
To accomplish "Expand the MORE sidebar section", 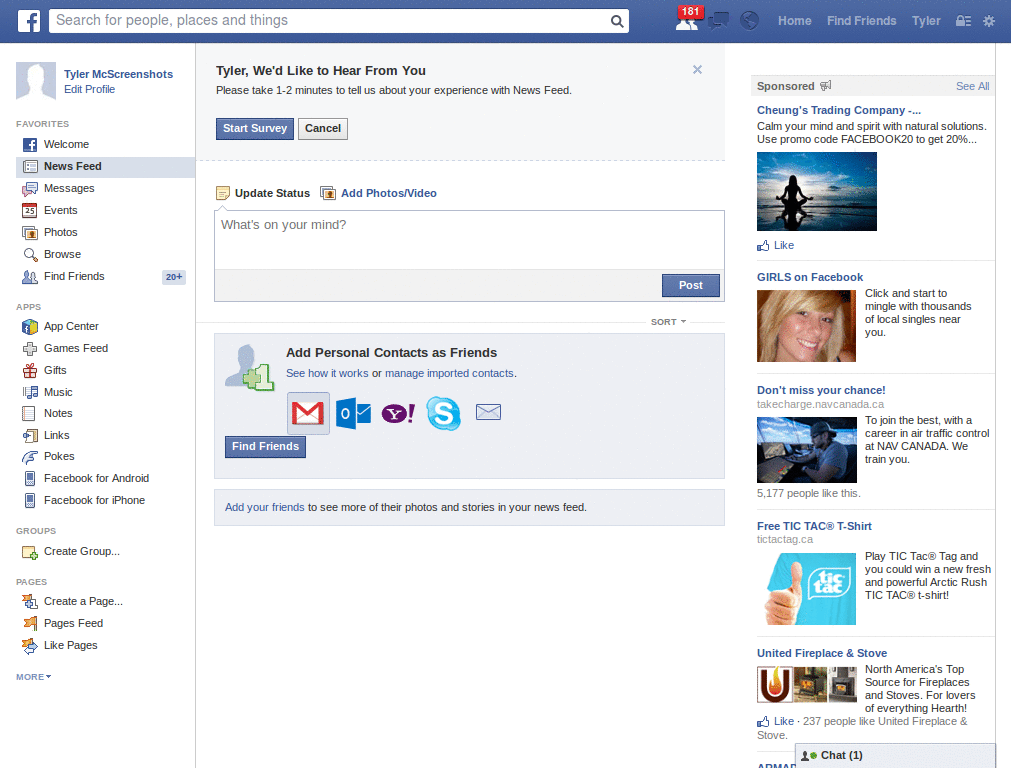I will [33, 677].
